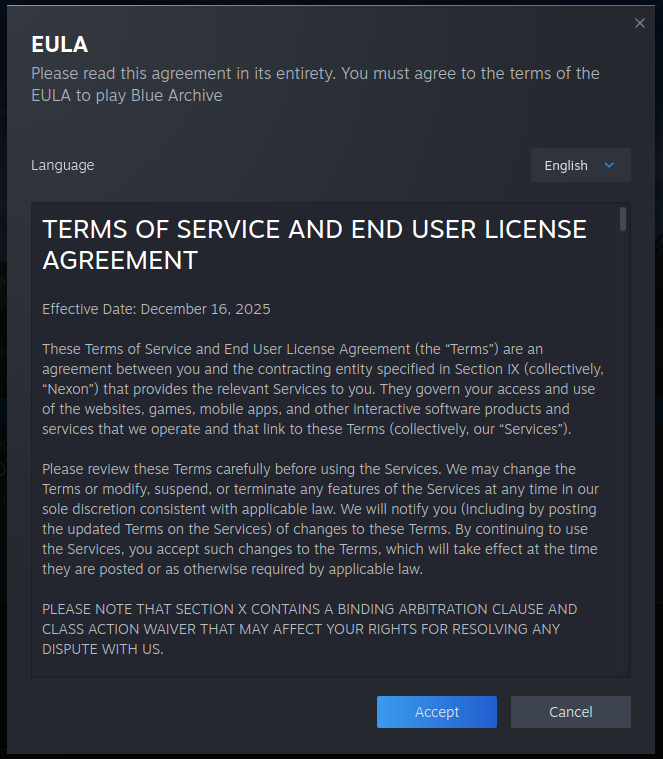663x759 pixels.
Task: Cancel the EULA dialog
Action: tap(571, 712)
